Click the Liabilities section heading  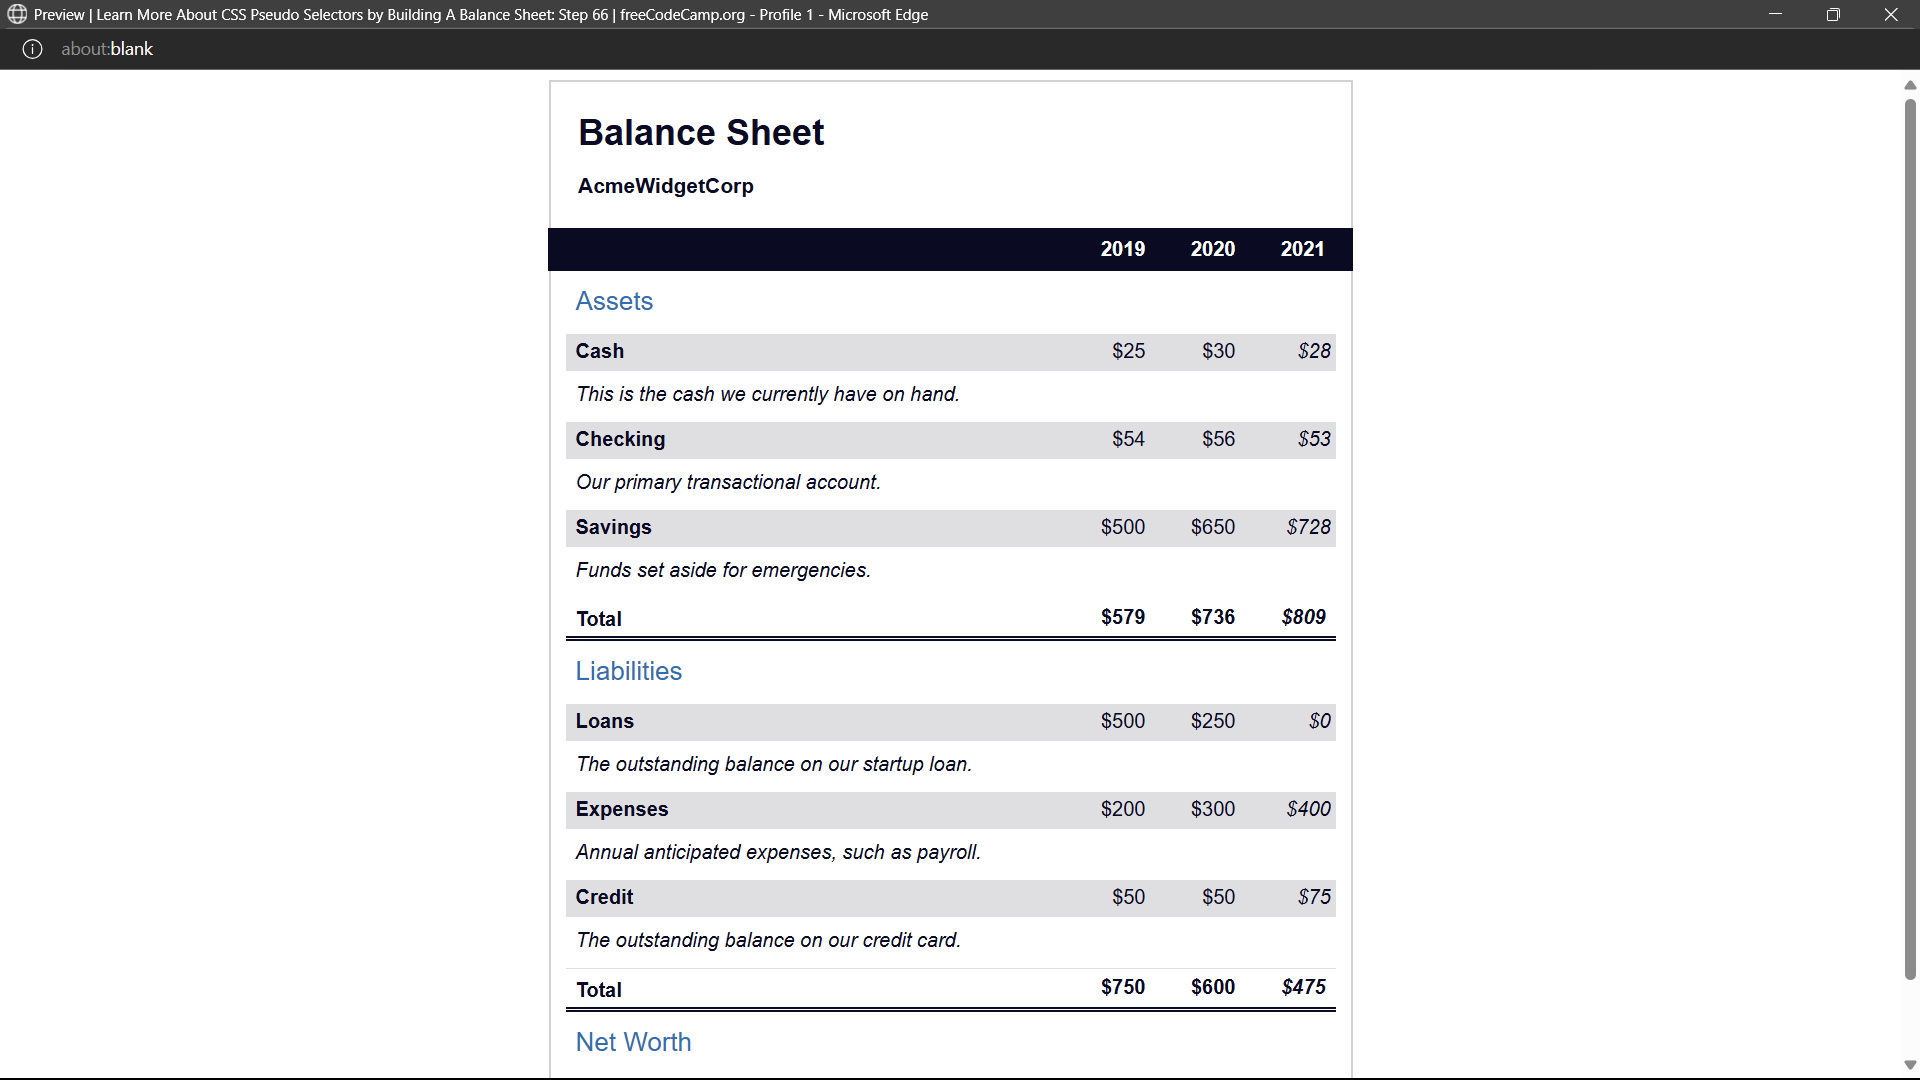click(x=629, y=671)
